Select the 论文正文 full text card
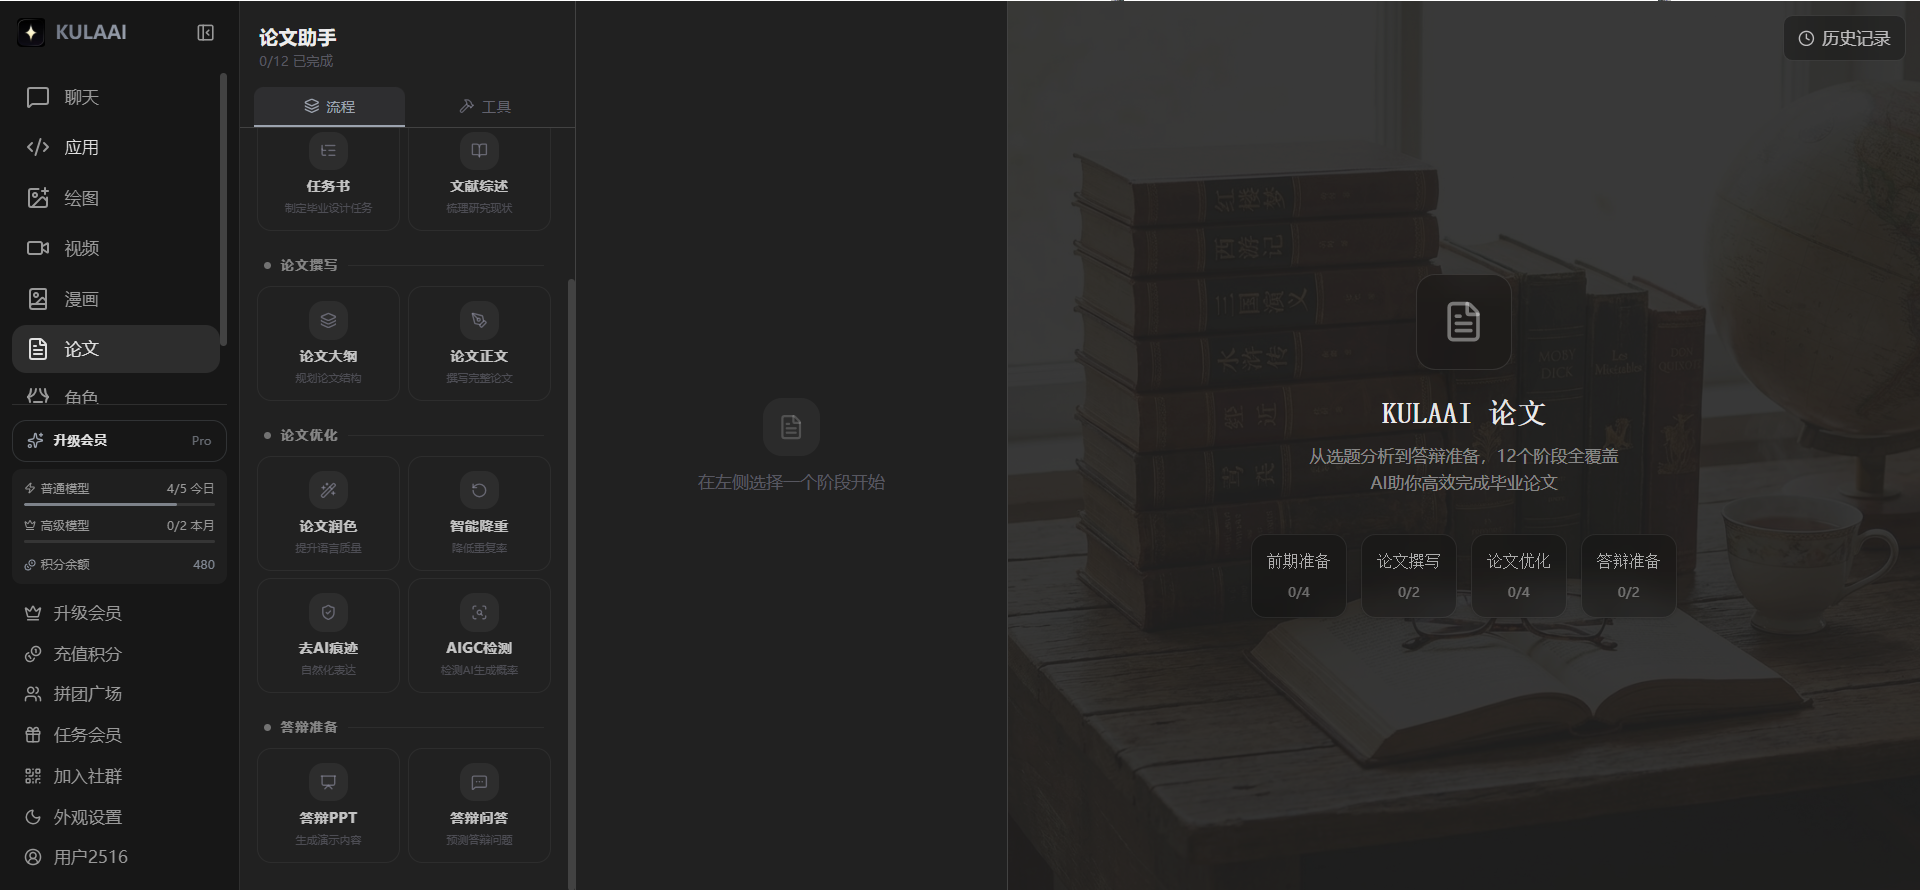The height and width of the screenshot is (890, 1920). tap(479, 344)
